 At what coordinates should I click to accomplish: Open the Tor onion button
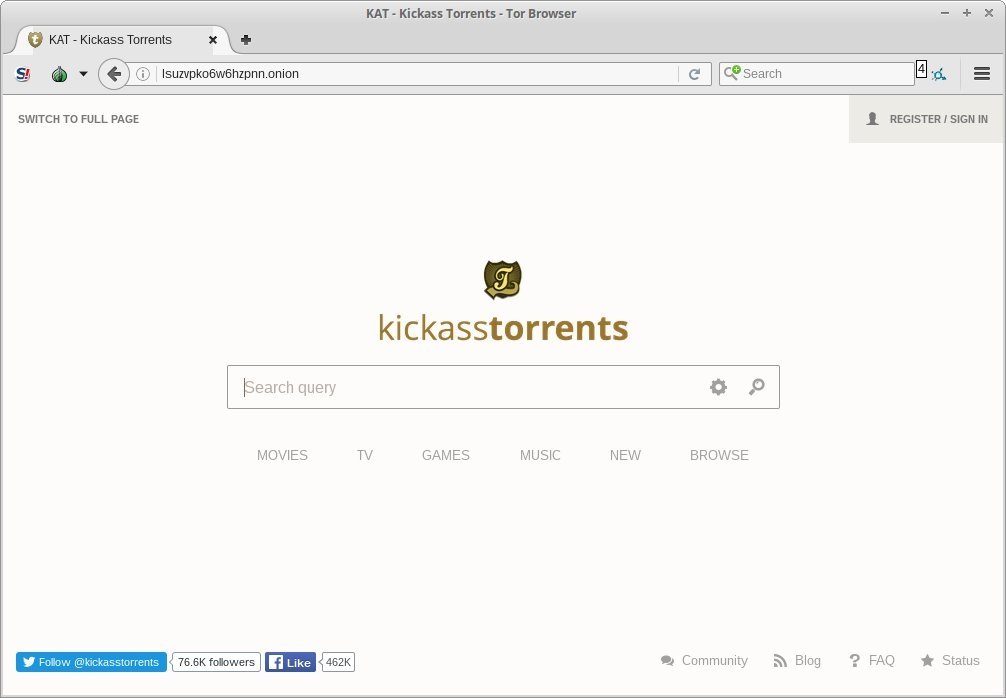point(60,74)
